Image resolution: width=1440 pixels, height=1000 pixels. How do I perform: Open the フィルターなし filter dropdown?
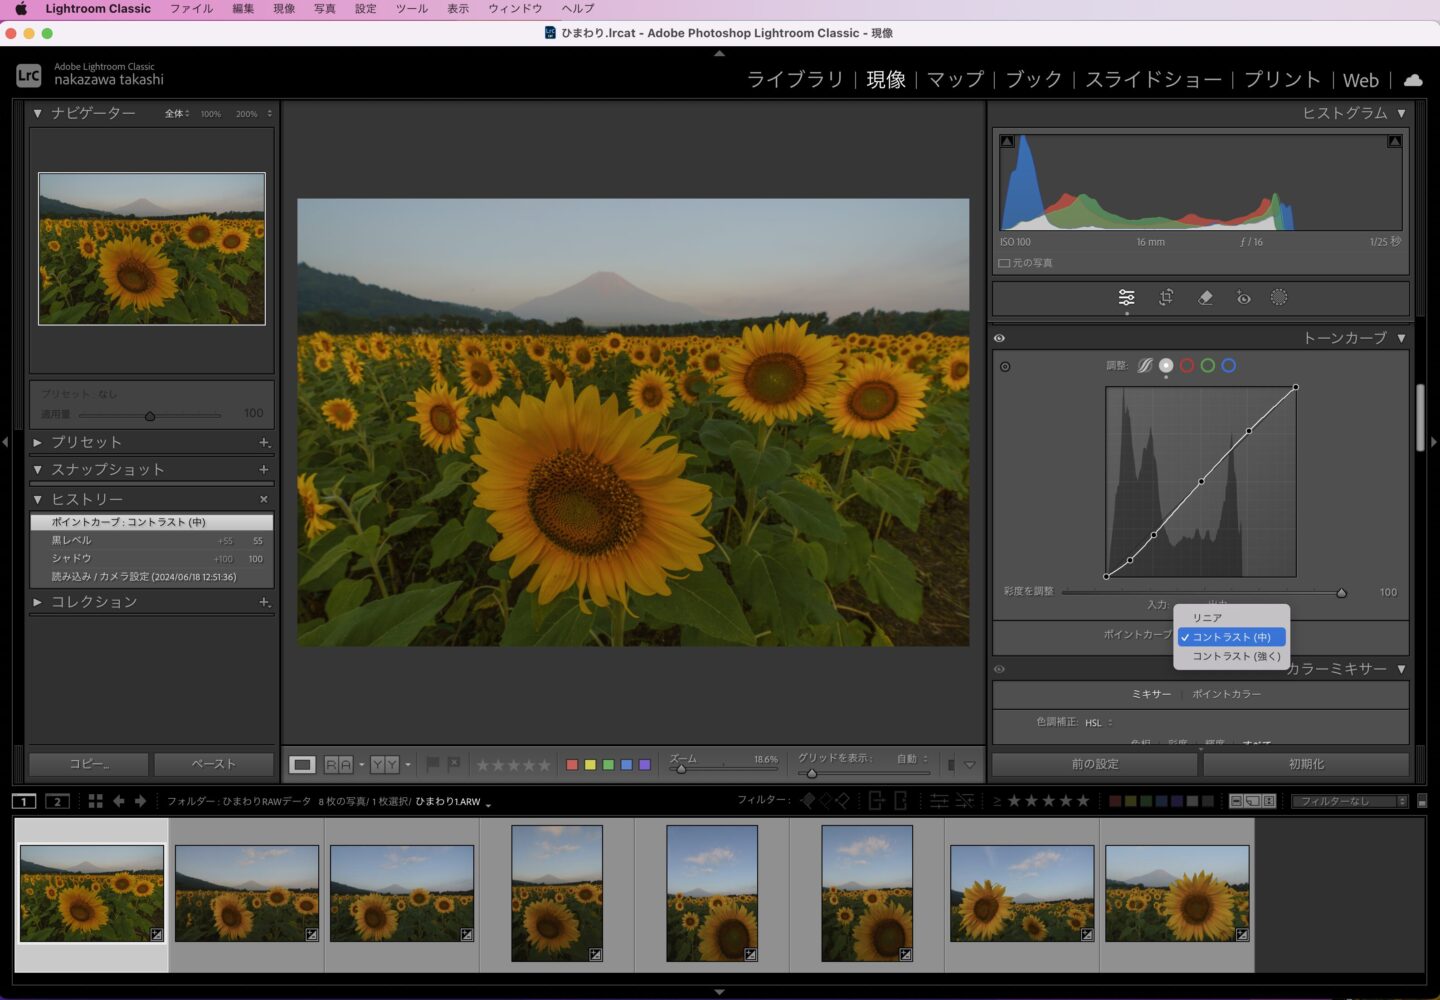[1348, 801]
